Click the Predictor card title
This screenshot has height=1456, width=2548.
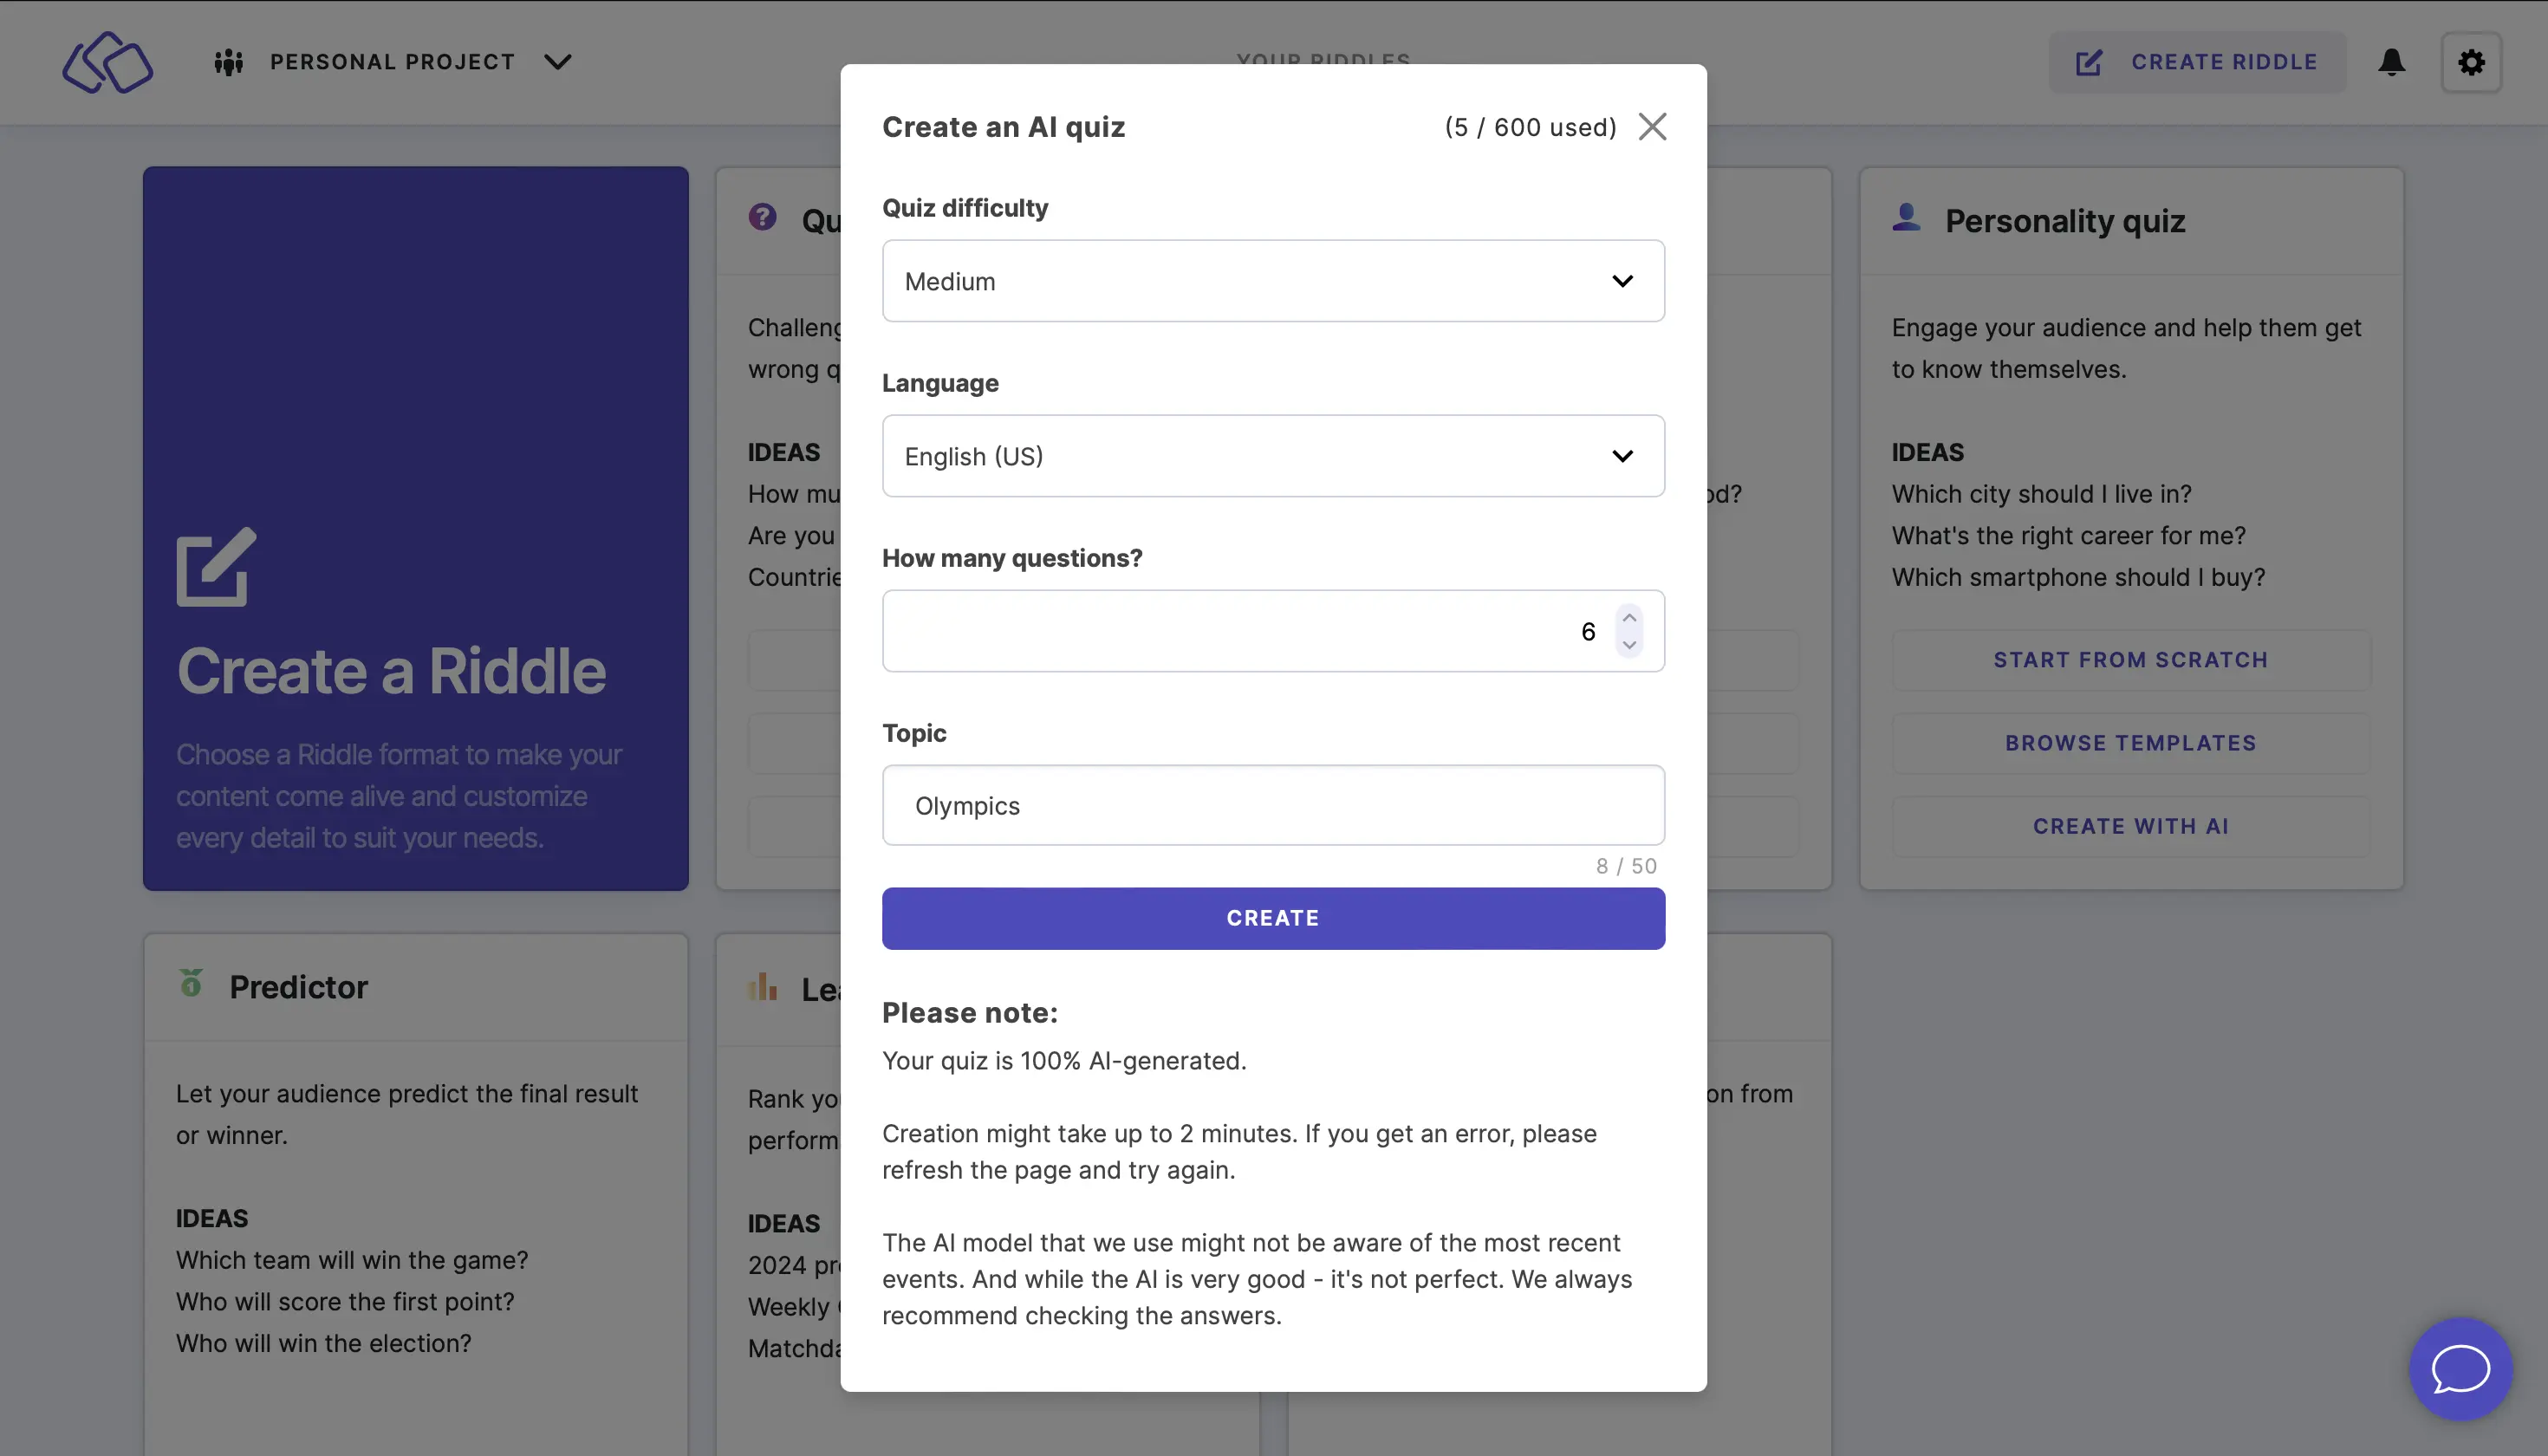point(298,987)
